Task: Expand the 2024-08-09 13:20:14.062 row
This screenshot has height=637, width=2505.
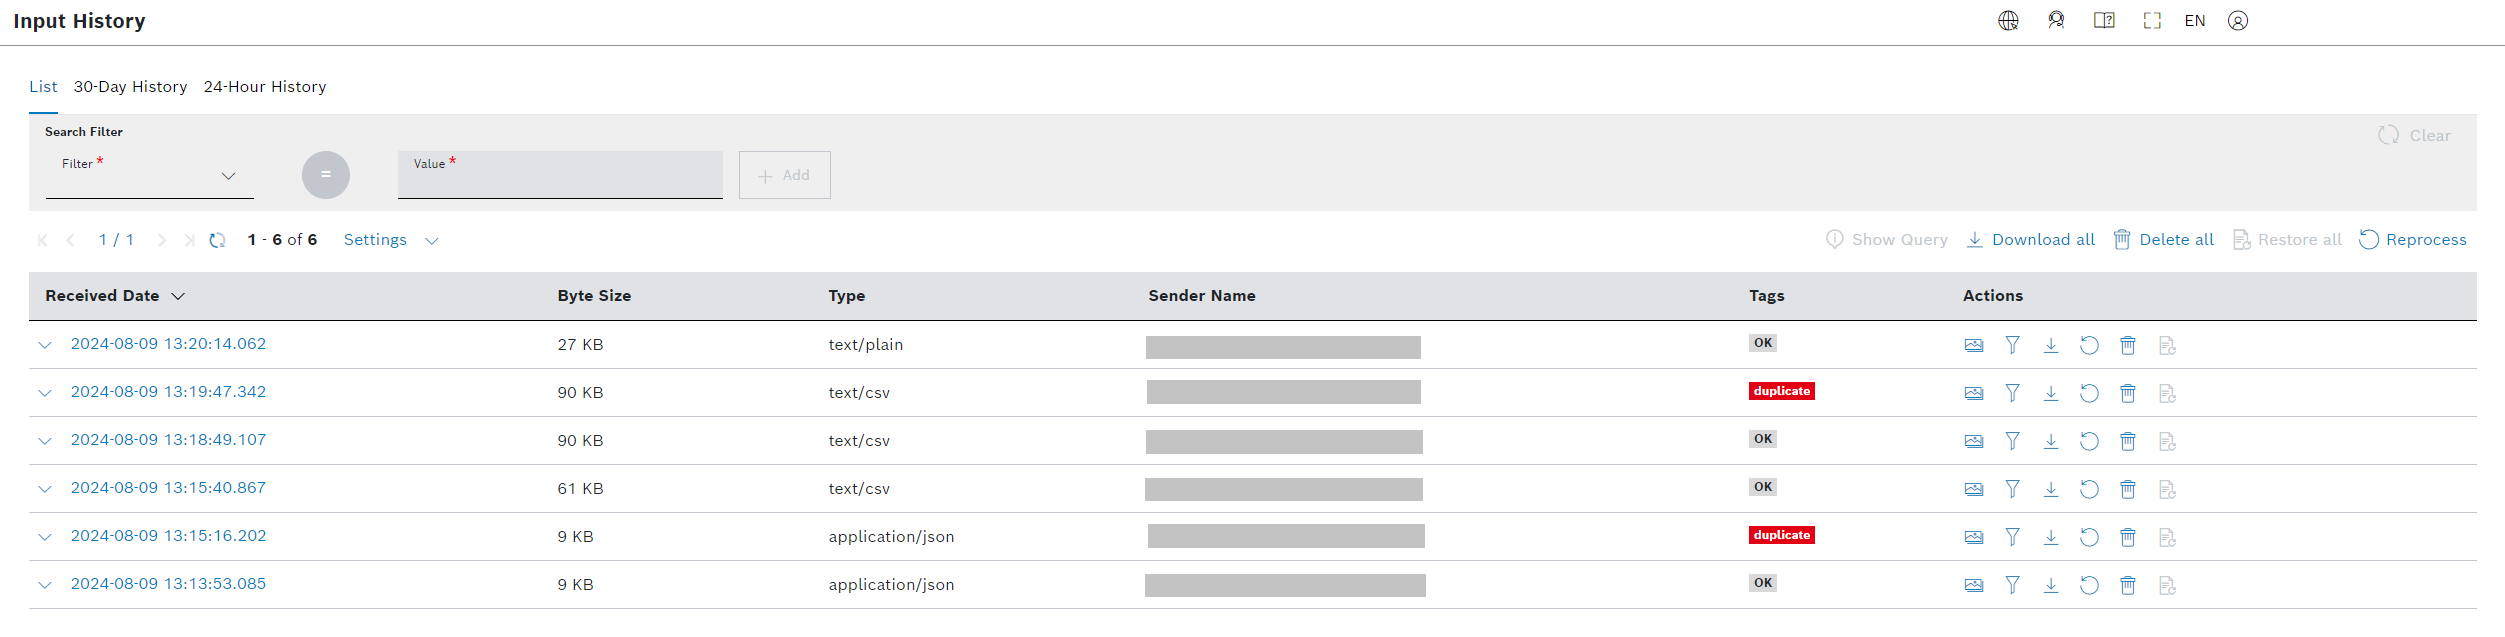Action: pyautogui.click(x=45, y=345)
